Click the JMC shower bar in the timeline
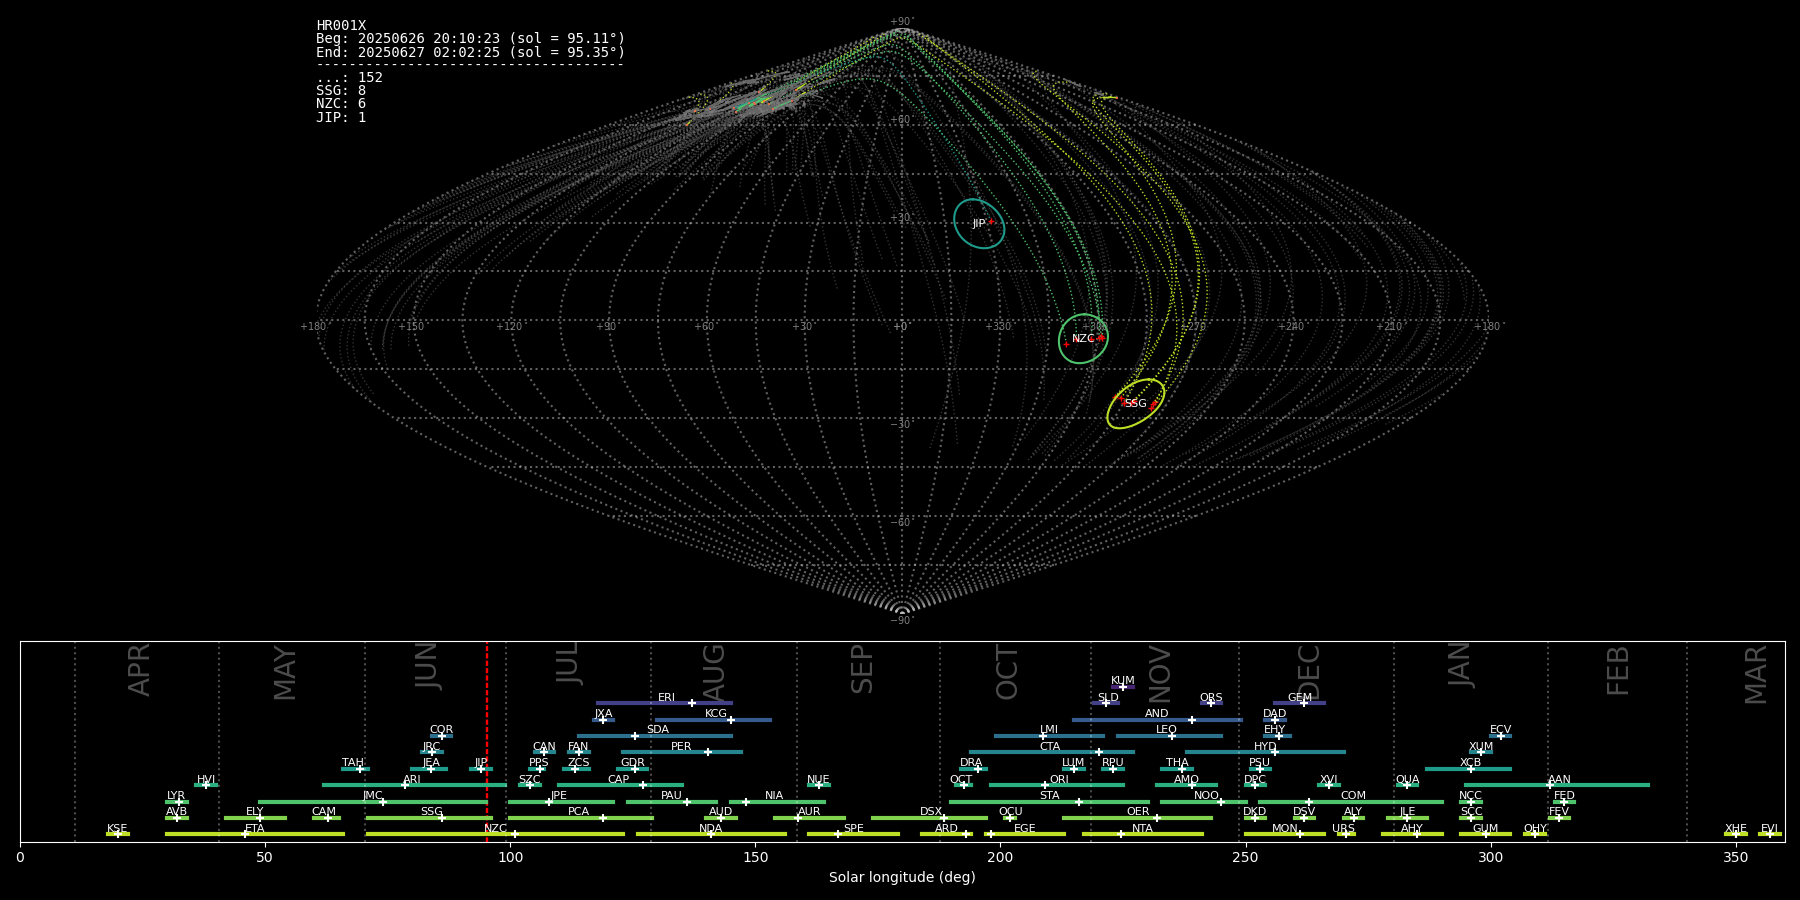 [373, 802]
